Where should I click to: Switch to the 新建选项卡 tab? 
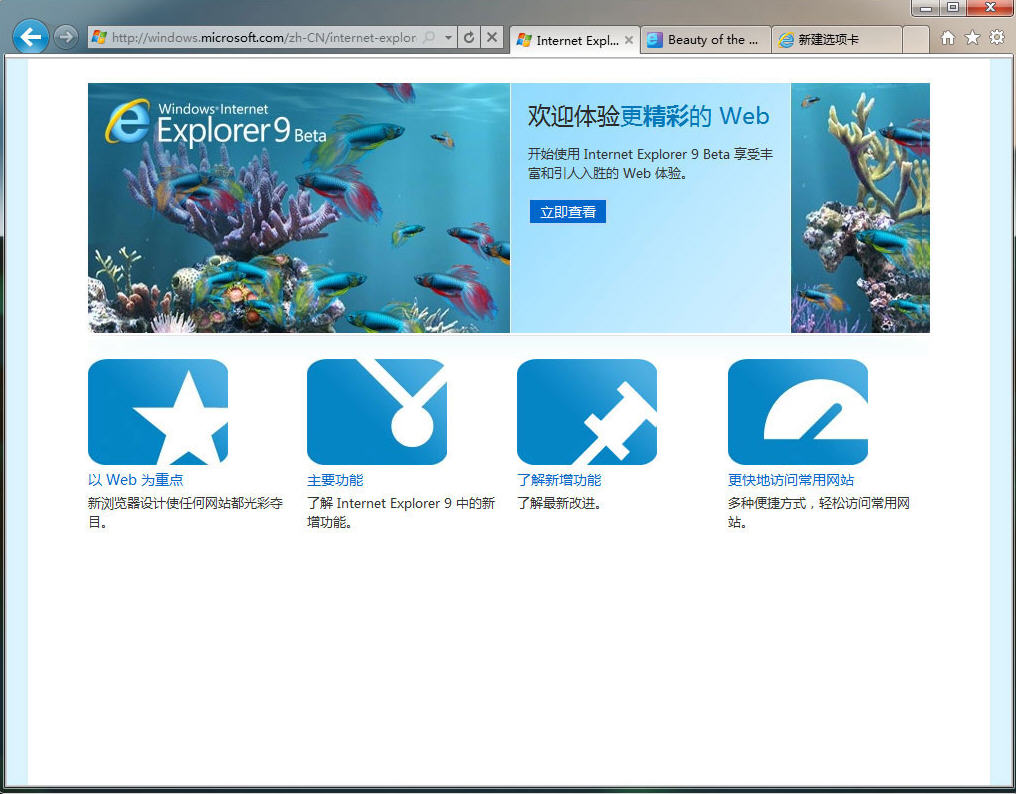click(836, 40)
